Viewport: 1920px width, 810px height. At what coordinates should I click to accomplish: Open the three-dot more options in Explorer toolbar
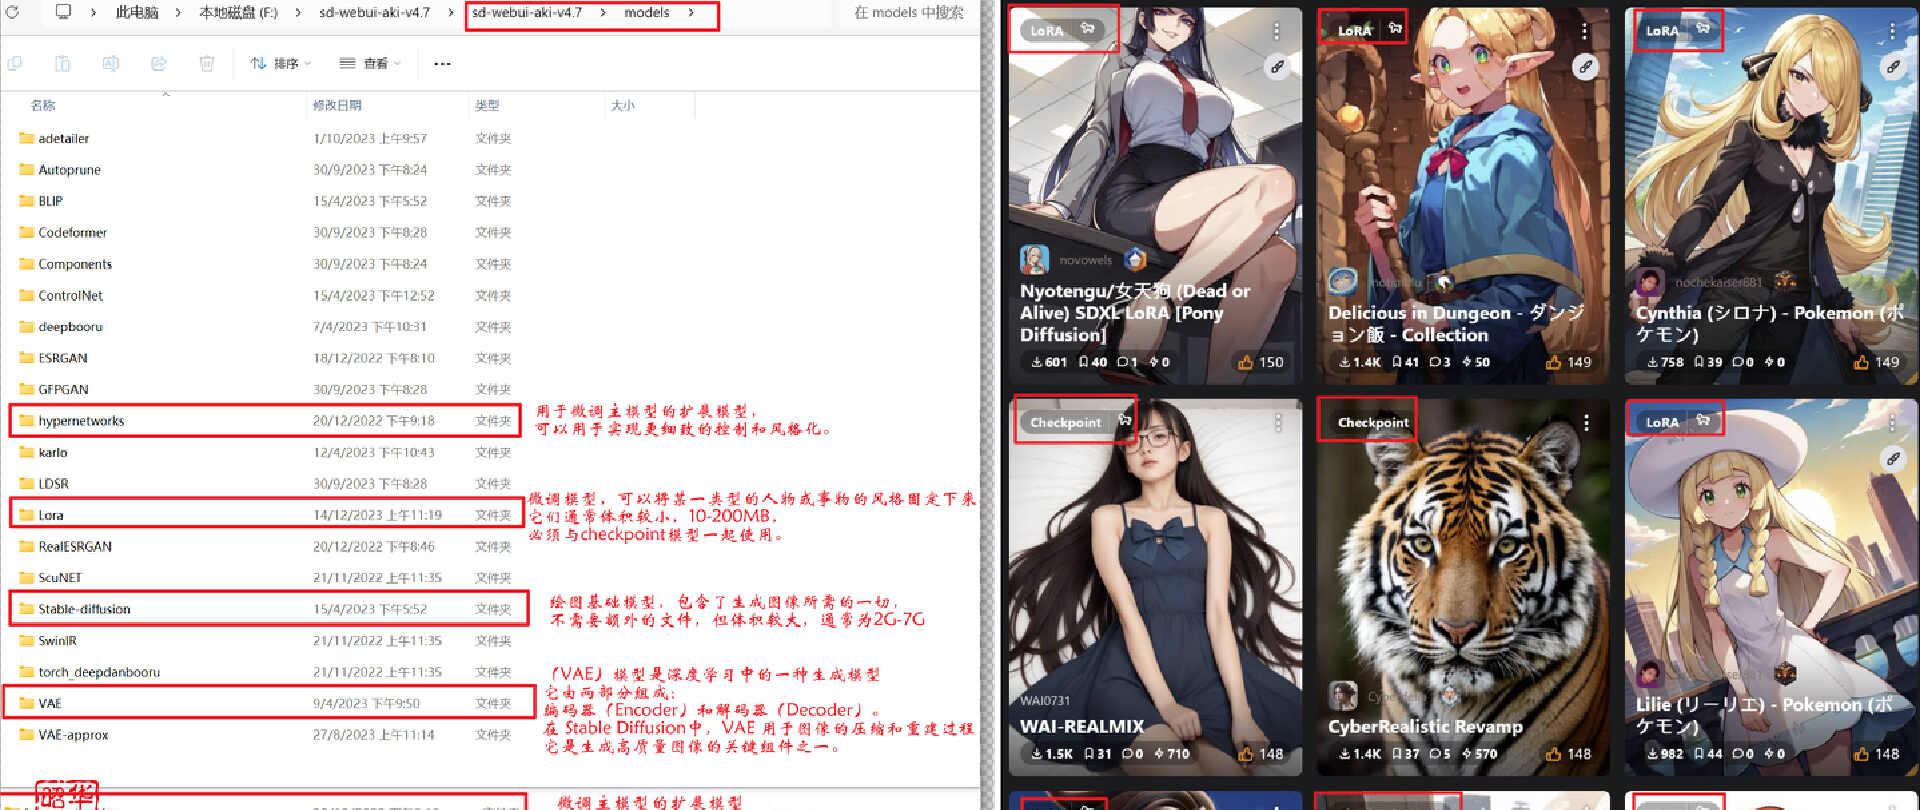pos(442,63)
